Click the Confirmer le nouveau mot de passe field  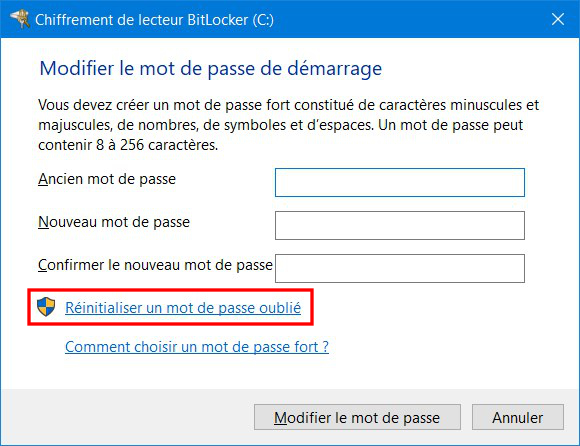(x=400, y=268)
